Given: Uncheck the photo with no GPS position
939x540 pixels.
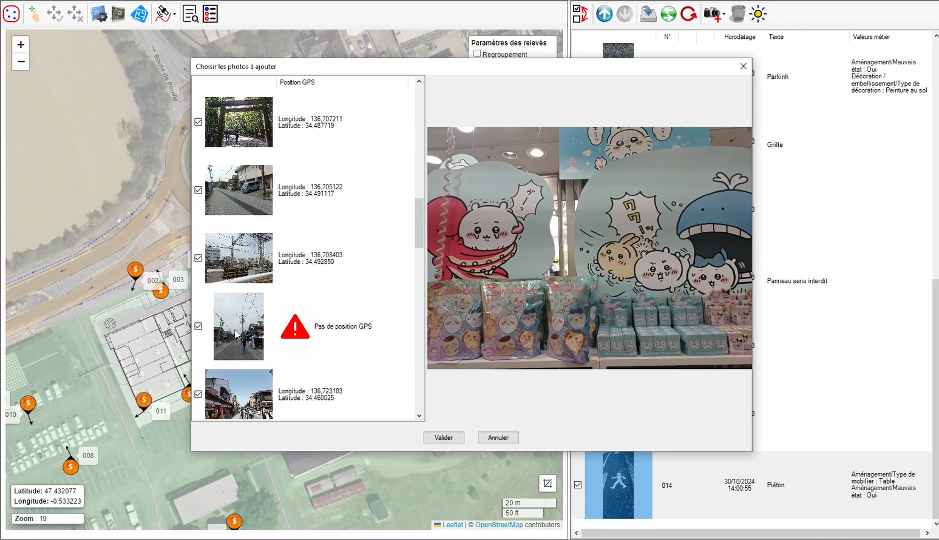Looking at the screenshot, I should (x=198, y=326).
